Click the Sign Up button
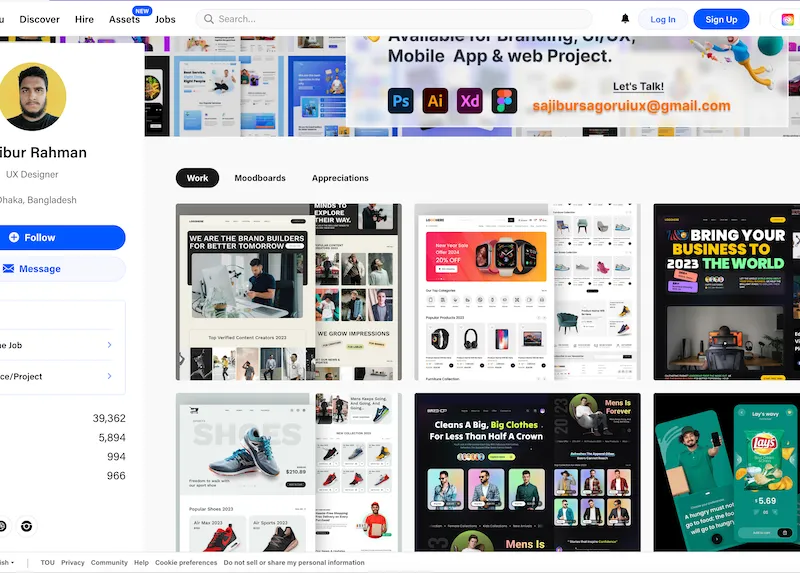Image resolution: width=800 pixels, height=573 pixels. pyautogui.click(x=721, y=19)
